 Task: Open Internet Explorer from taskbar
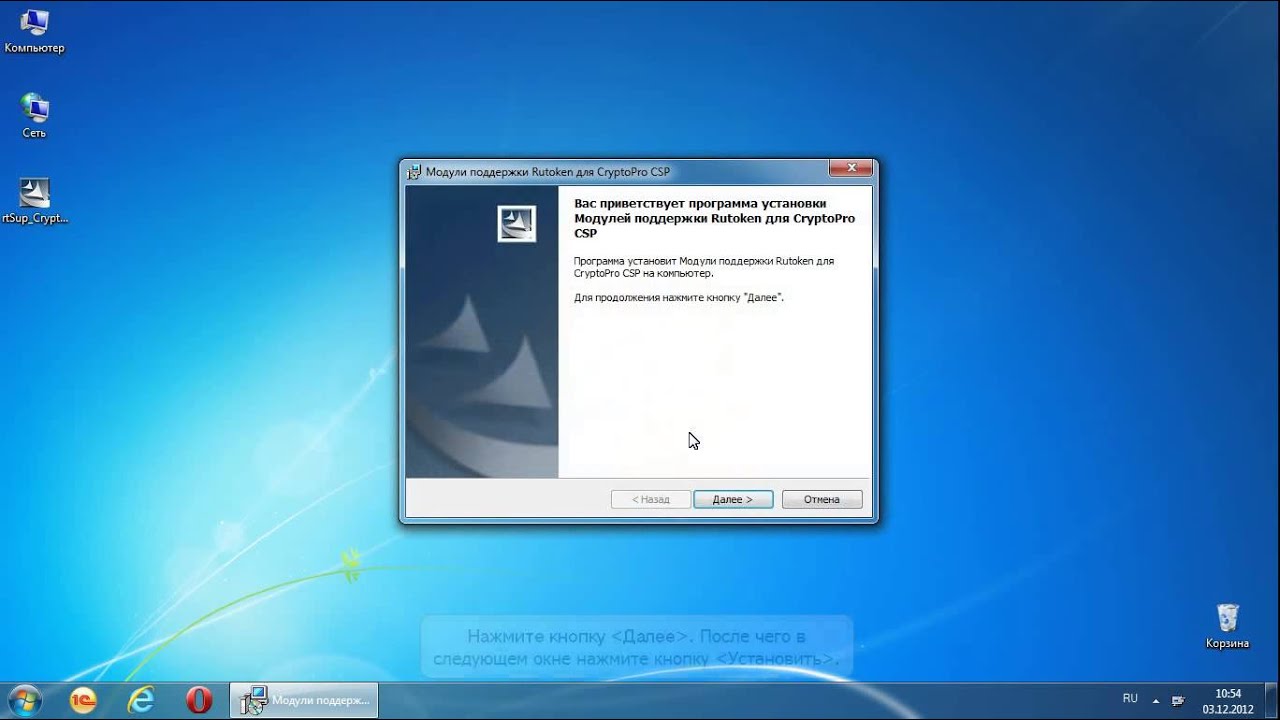(x=141, y=700)
